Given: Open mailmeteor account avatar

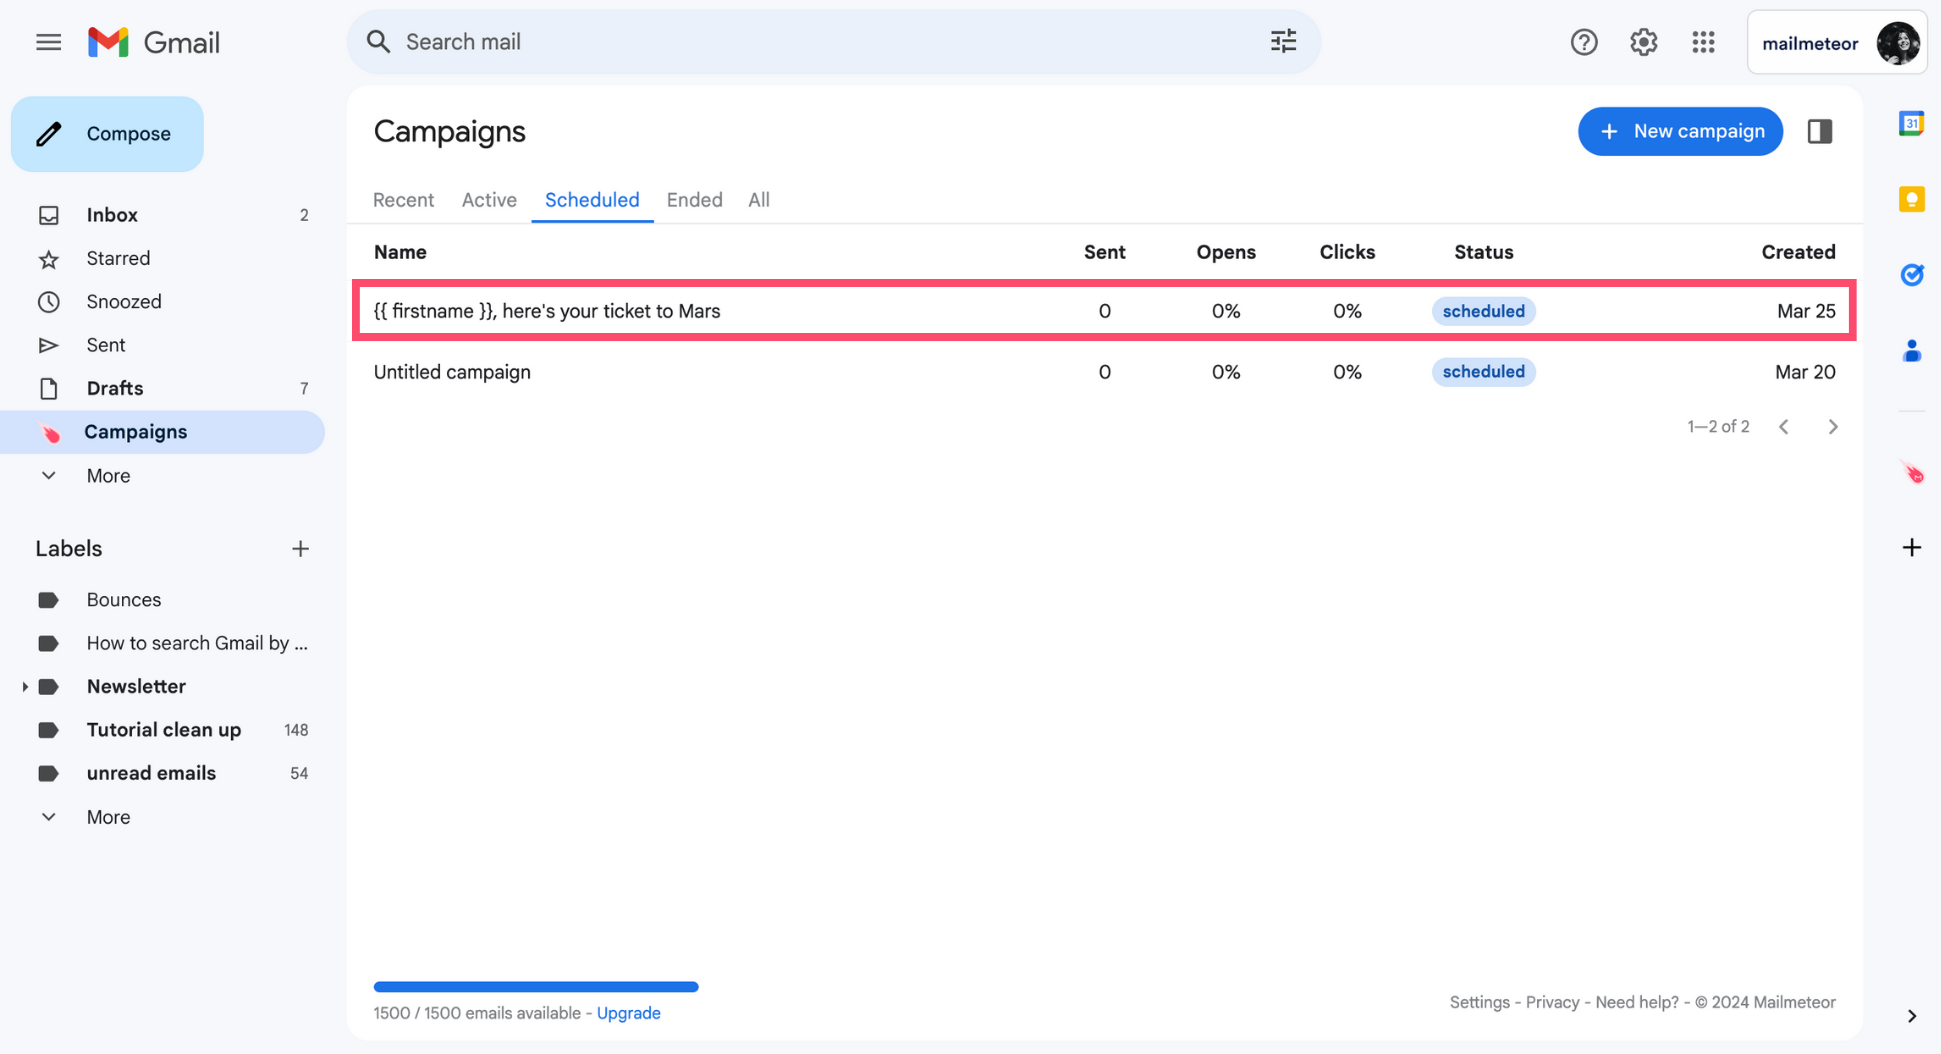Looking at the screenshot, I should [1898, 43].
